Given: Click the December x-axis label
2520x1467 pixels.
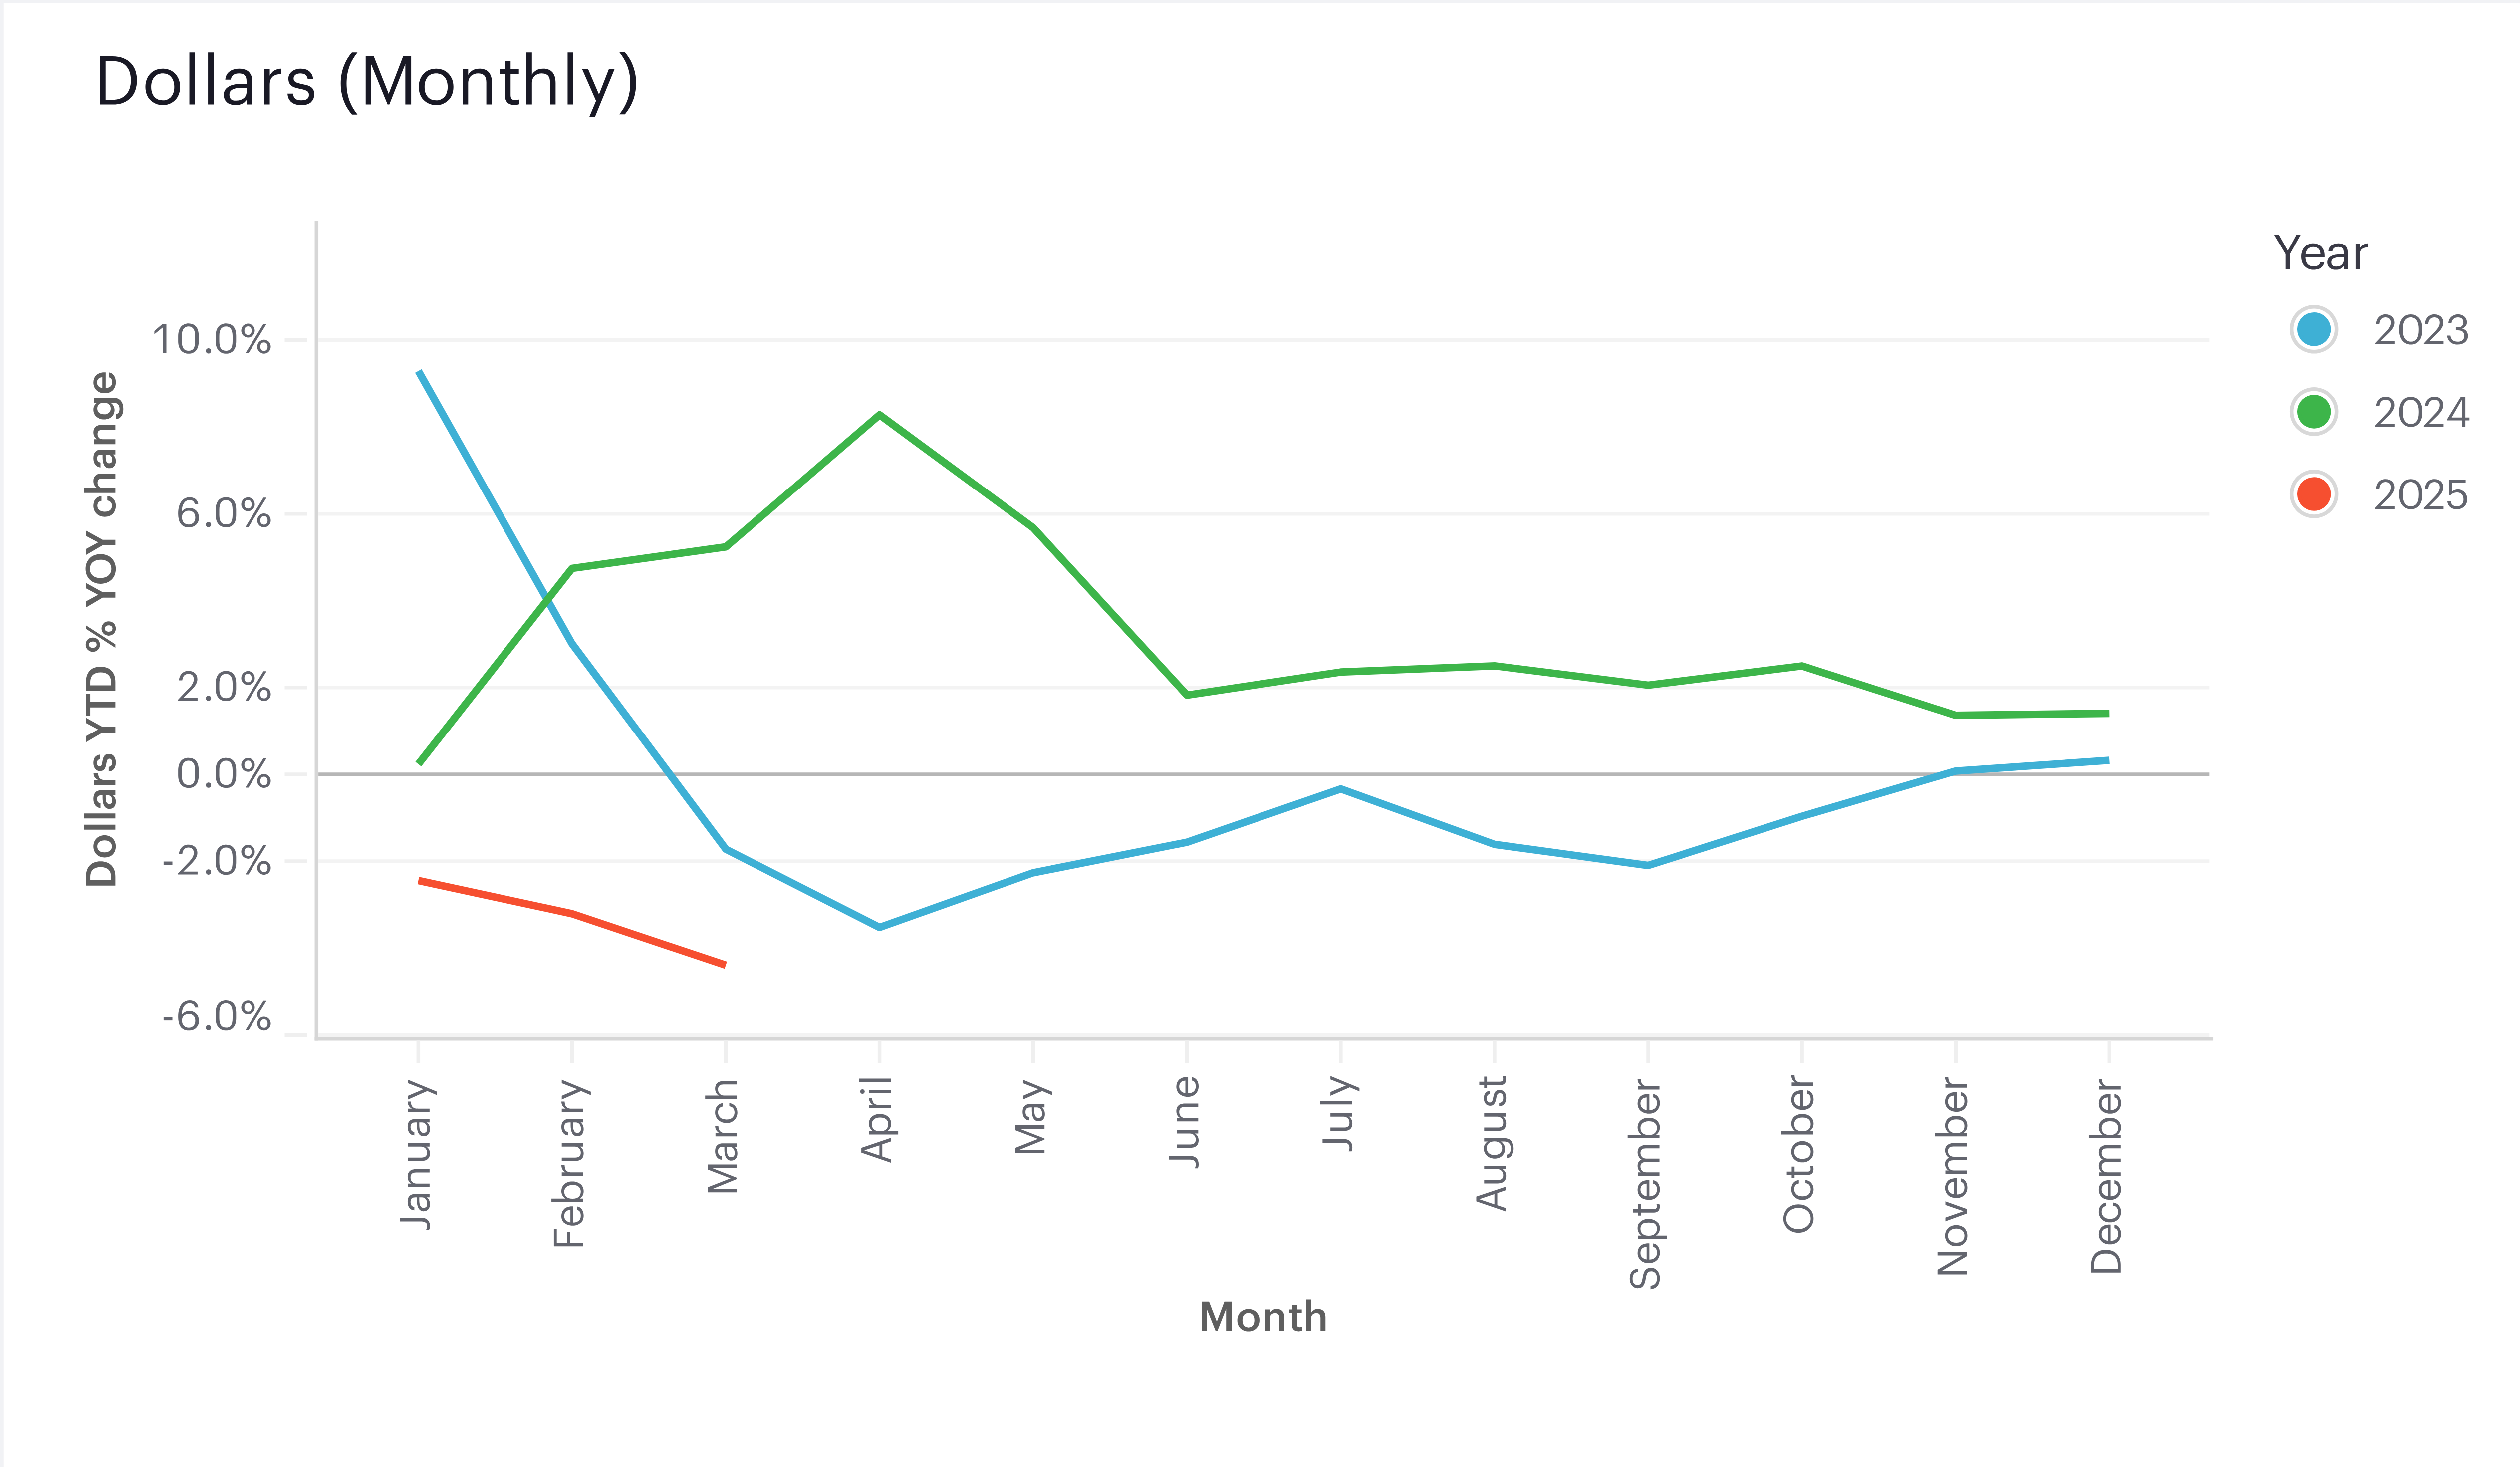Looking at the screenshot, I should tap(2106, 1176).
